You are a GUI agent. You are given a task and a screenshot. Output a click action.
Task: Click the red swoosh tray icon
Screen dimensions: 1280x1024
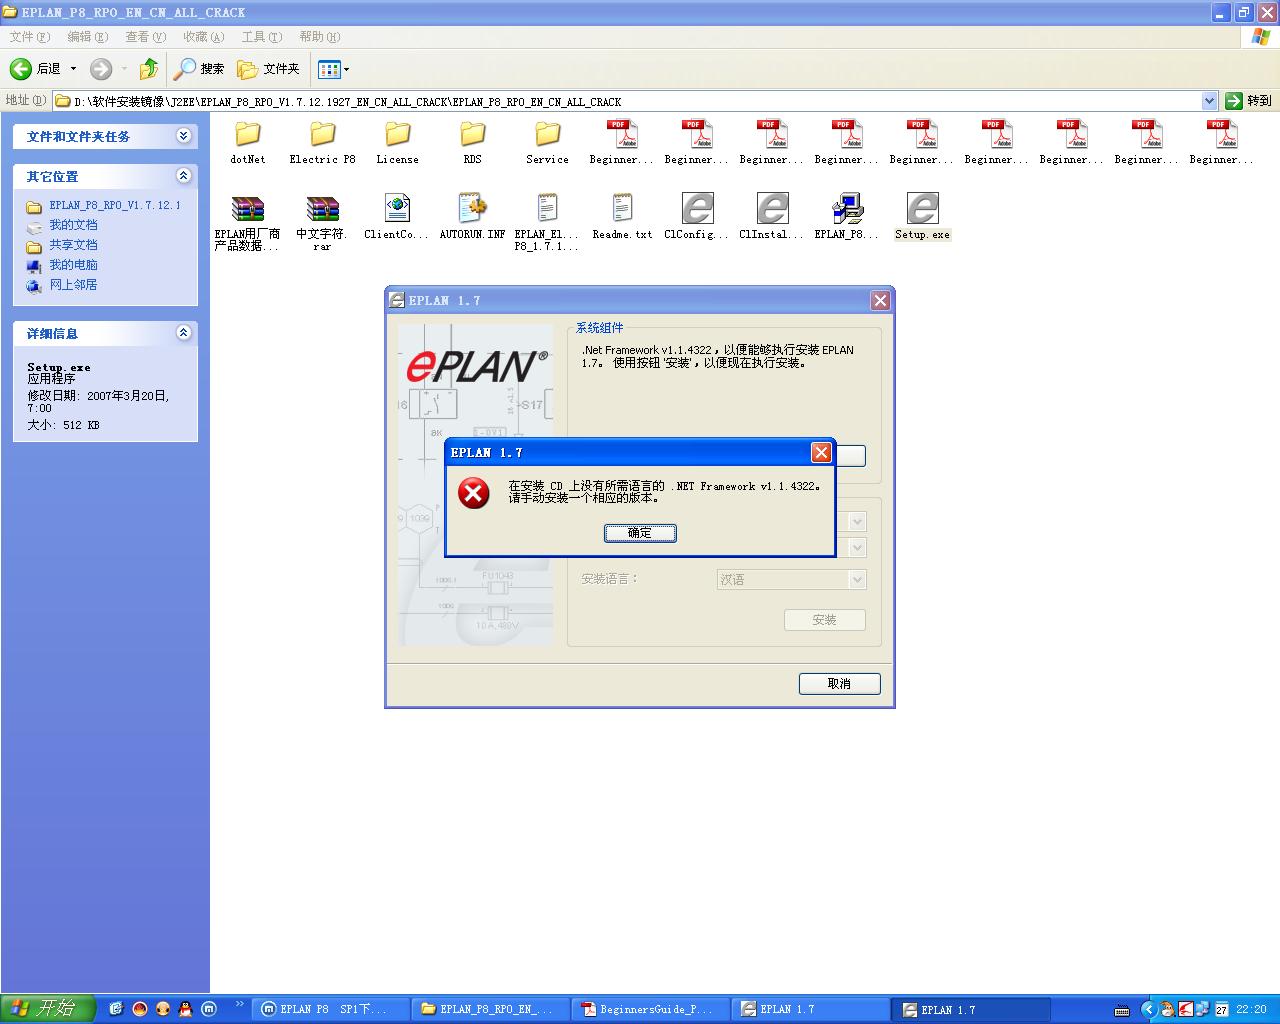tap(1185, 1009)
